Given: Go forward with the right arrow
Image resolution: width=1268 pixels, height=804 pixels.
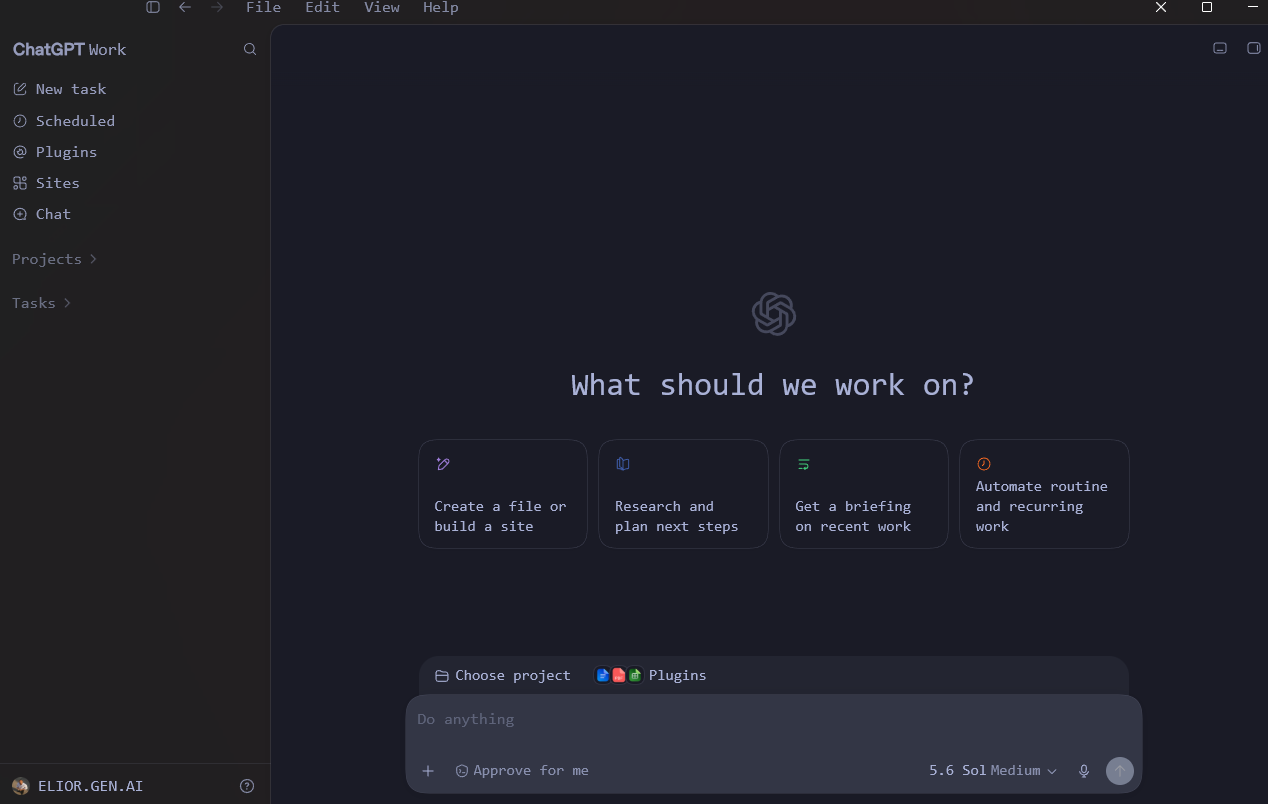Looking at the screenshot, I should [x=217, y=7].
